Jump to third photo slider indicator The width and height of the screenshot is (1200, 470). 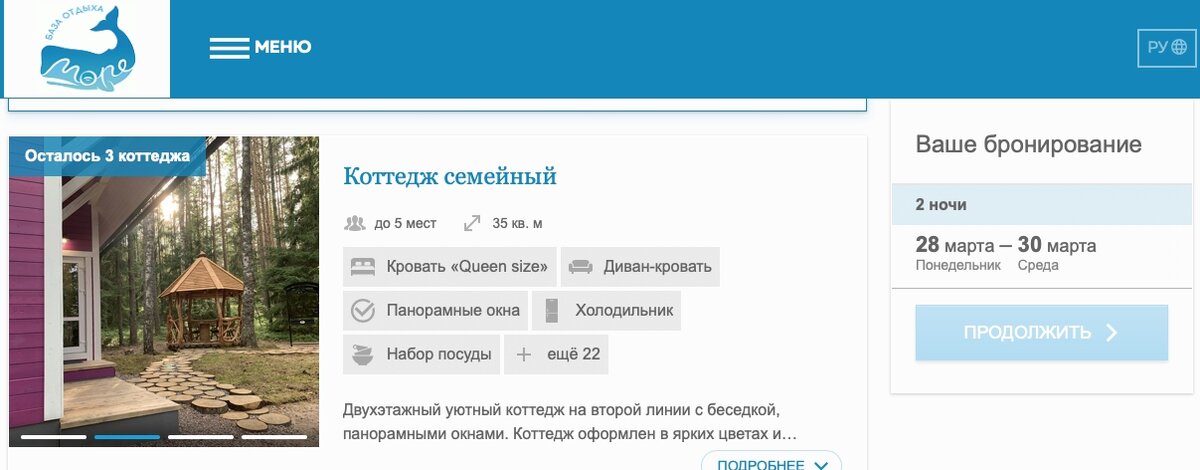tap(200, 437)
